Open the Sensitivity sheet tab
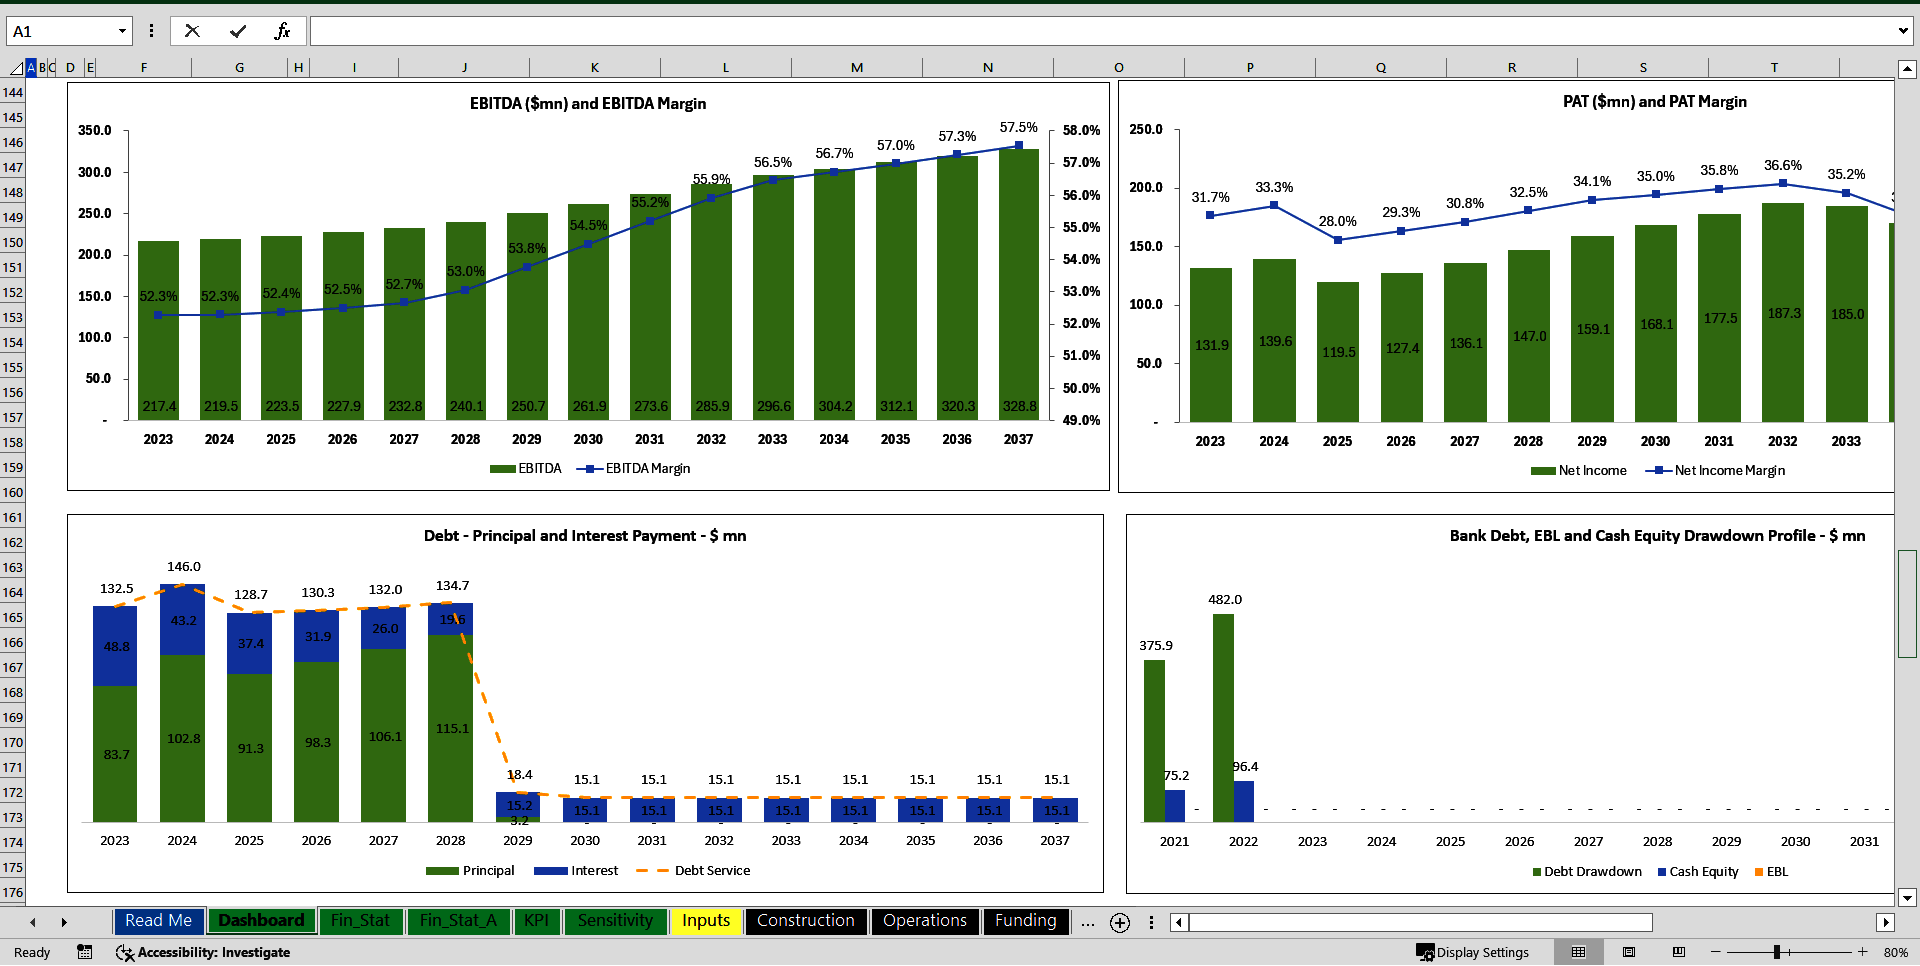Screen dimensions: 1920x966 616,921
